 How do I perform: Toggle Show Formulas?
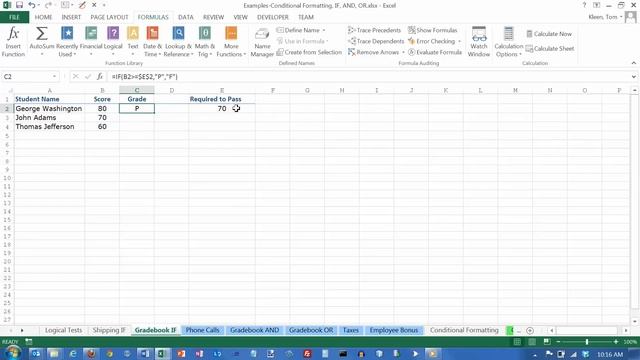pyautogui.click(x=433, y=30)
